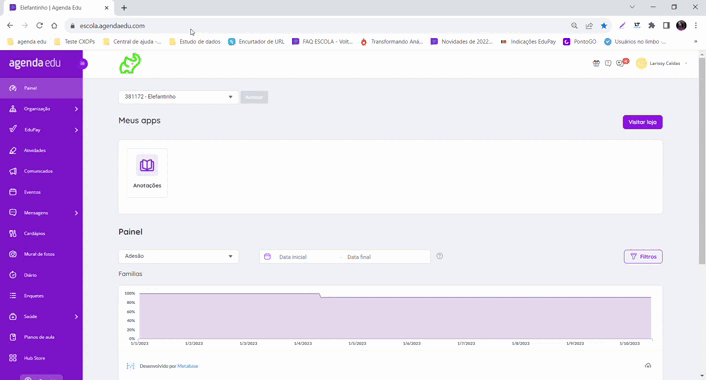Click the Elefantinho green elephant logo
The height and width of the screenshot is (380, 706).
[x=130, y=63]
